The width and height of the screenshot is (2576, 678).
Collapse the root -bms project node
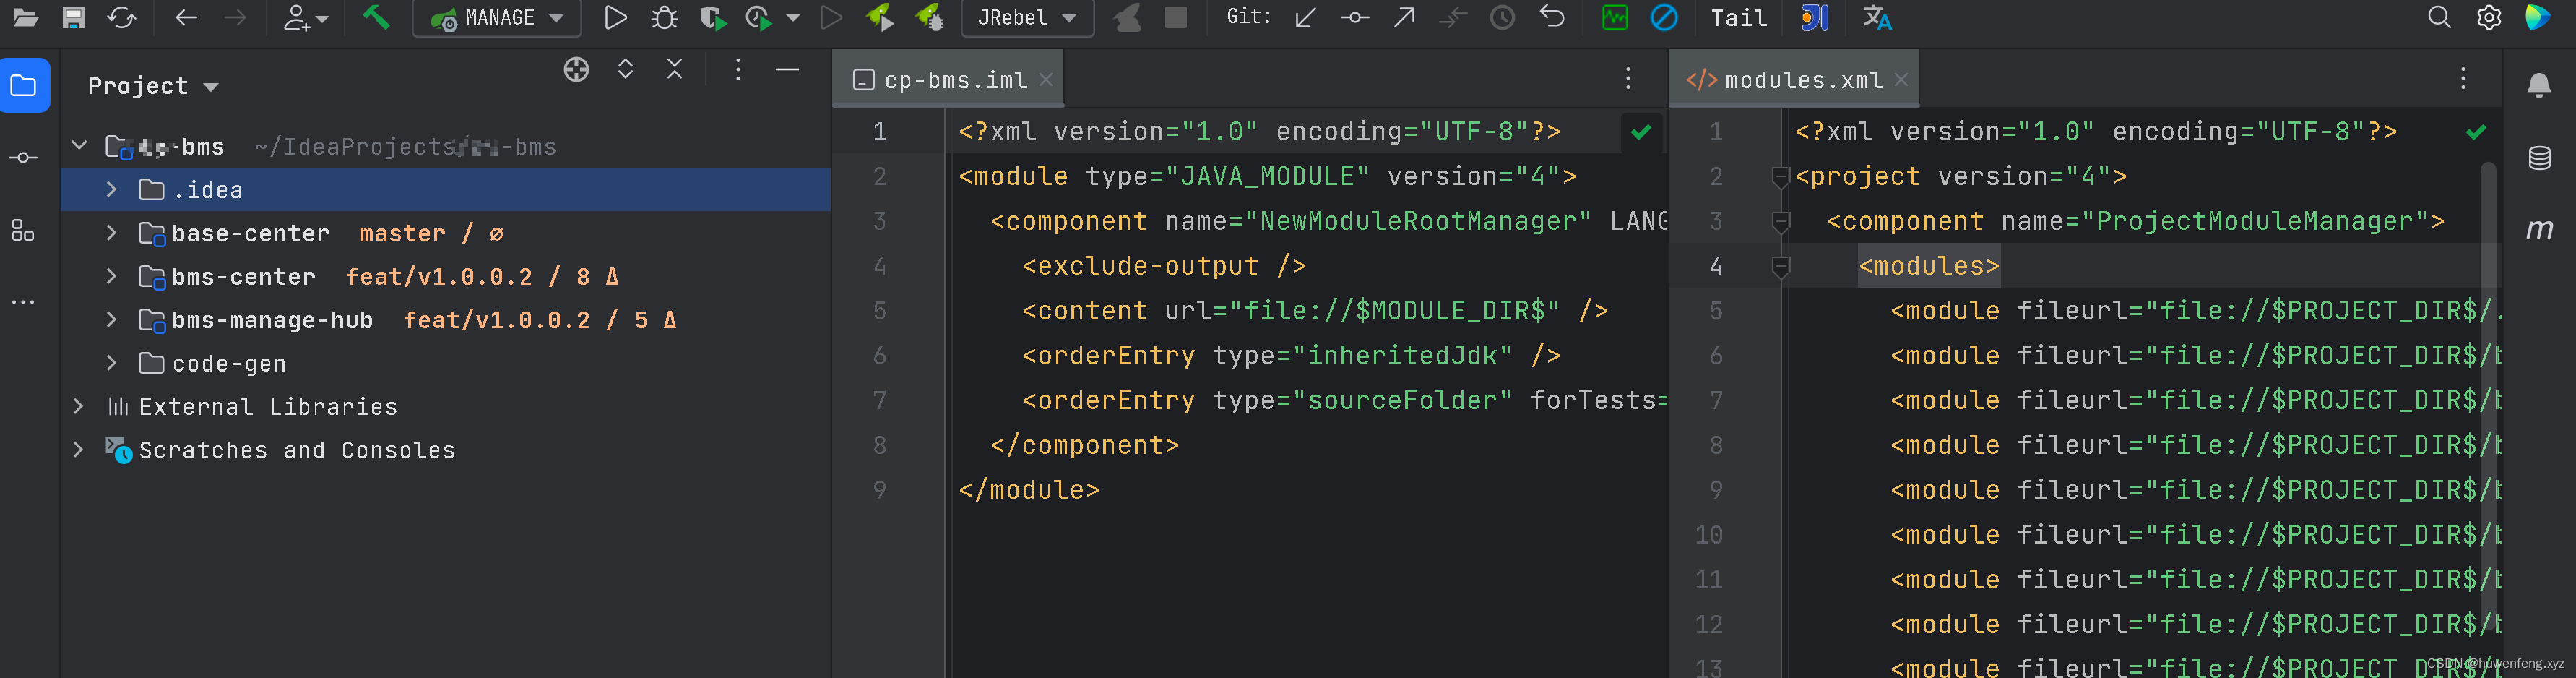pyautogui.click(x=79, y=146)
